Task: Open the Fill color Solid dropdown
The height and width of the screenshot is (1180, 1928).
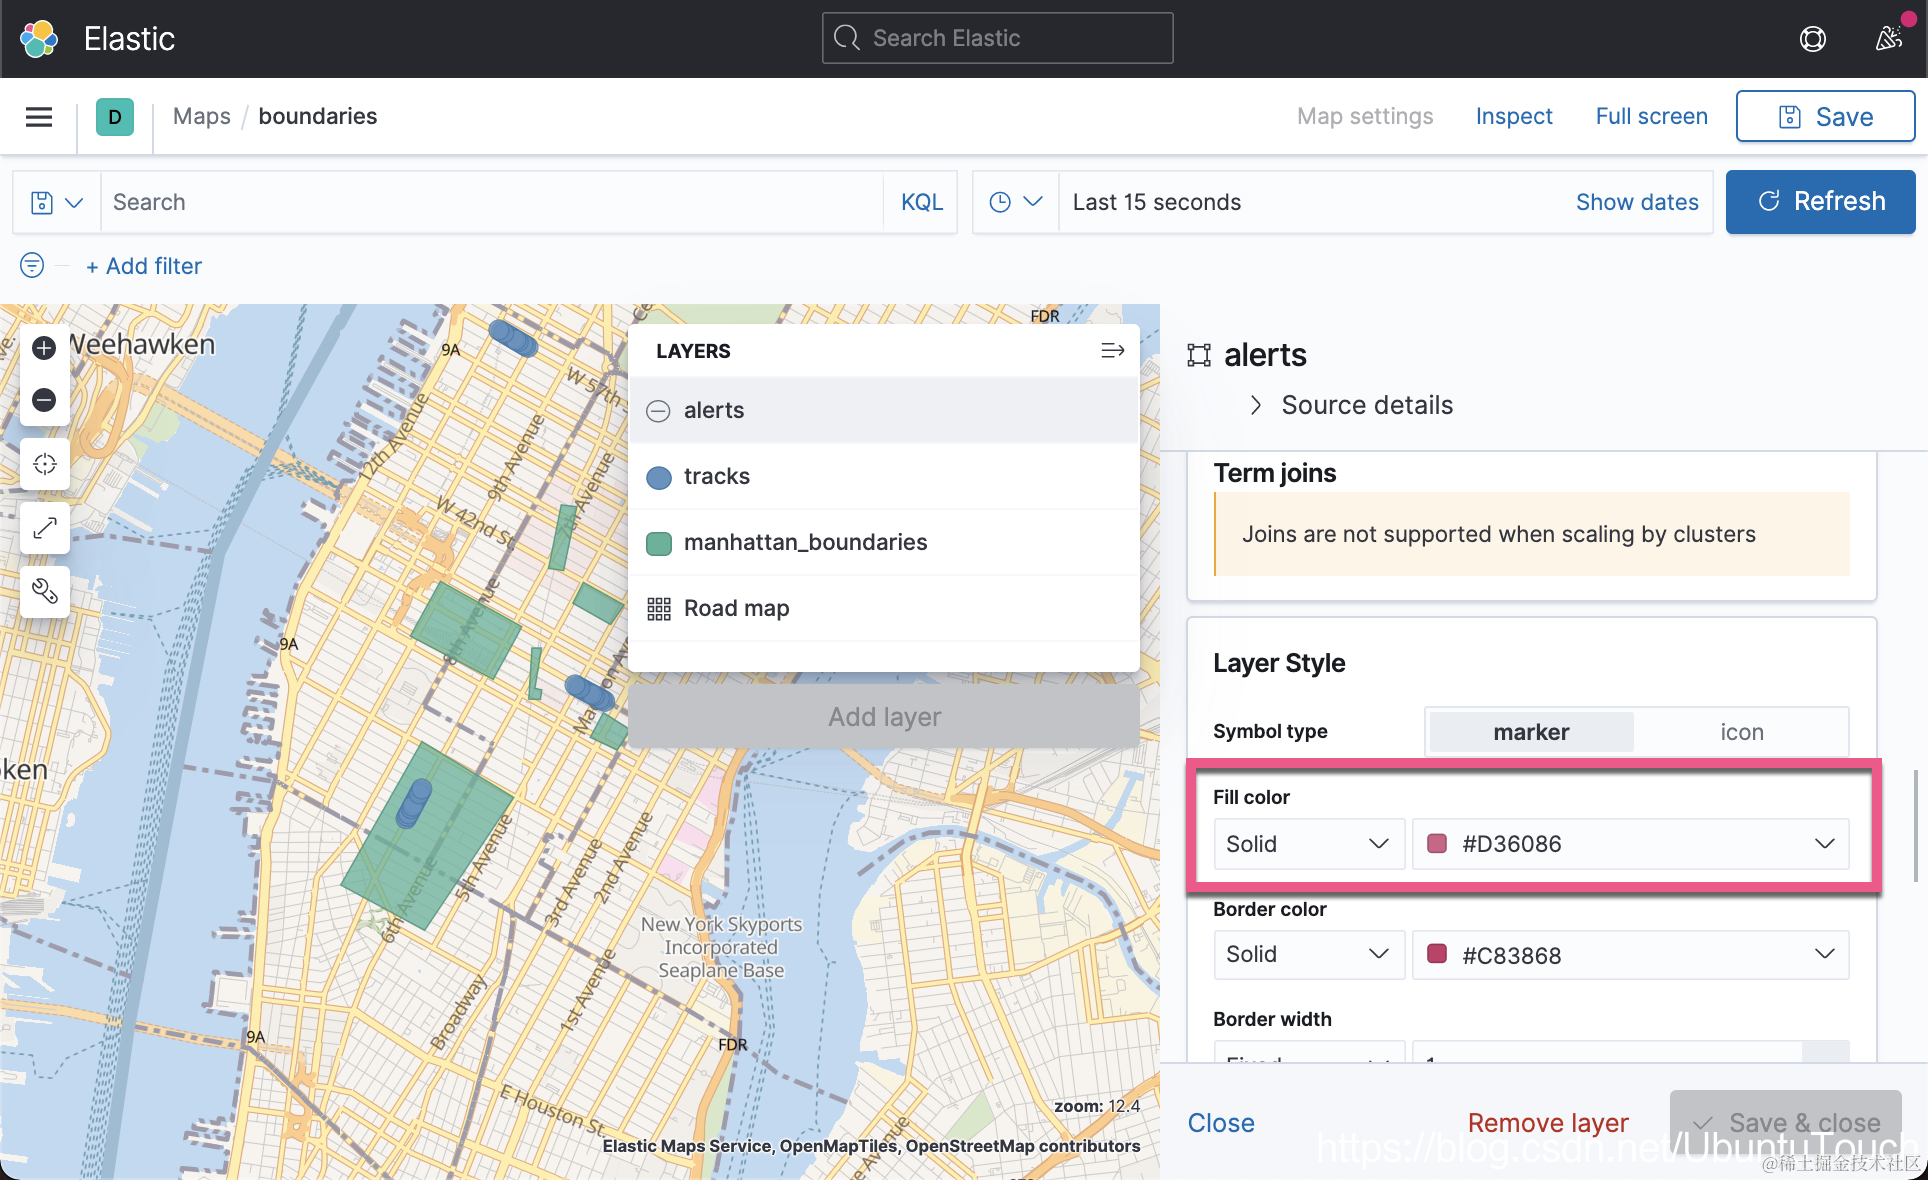Action: (1308, 844)
